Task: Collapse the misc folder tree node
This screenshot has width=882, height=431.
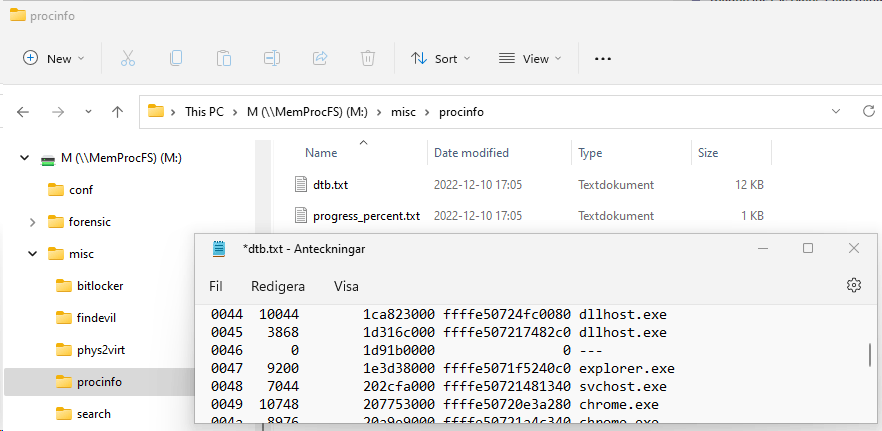Action: click(x=32, y=254)
